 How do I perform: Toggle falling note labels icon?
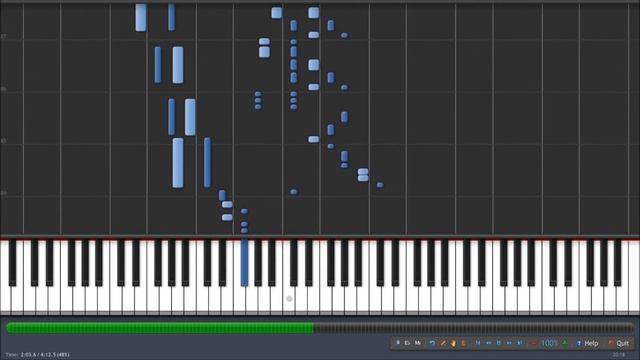click(x=398, y=343)
